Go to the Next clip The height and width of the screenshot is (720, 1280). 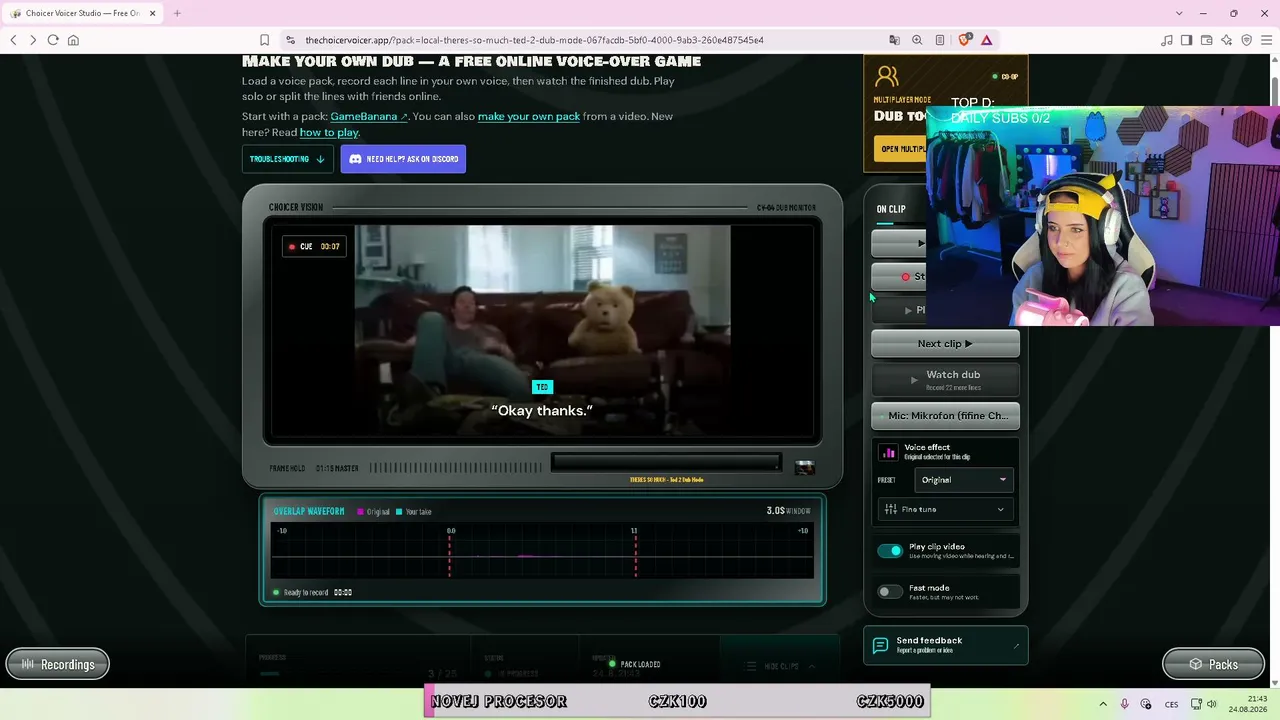pyautogui.click(x=945, y=344)
